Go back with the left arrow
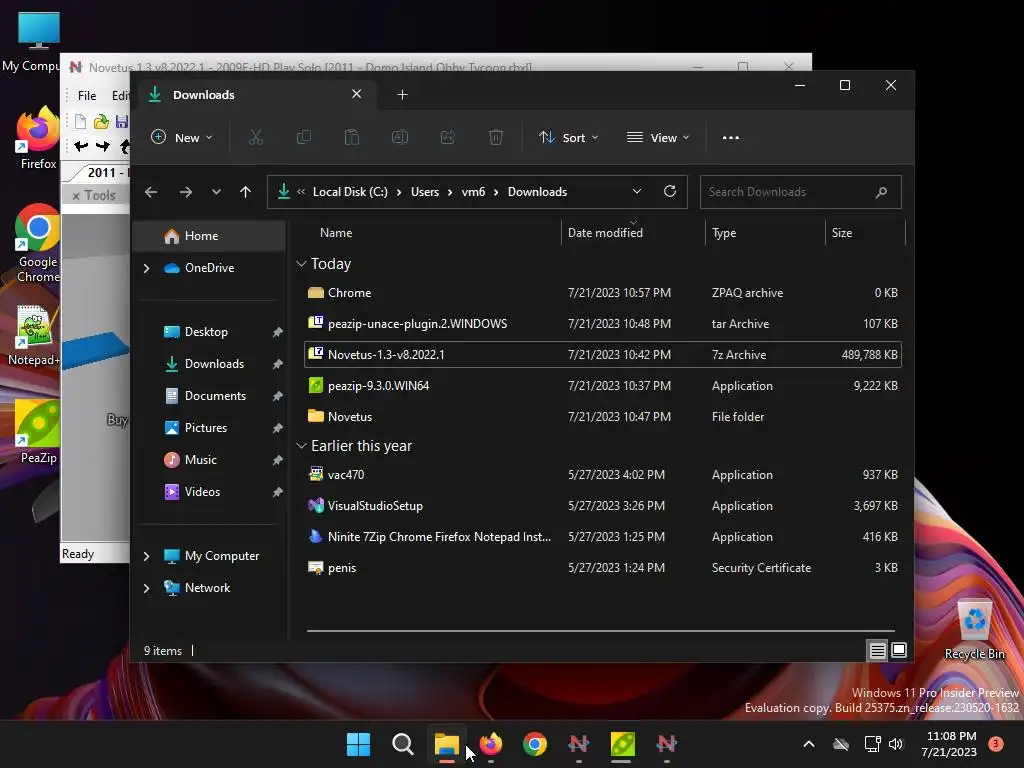 click(x=151, y=192)
